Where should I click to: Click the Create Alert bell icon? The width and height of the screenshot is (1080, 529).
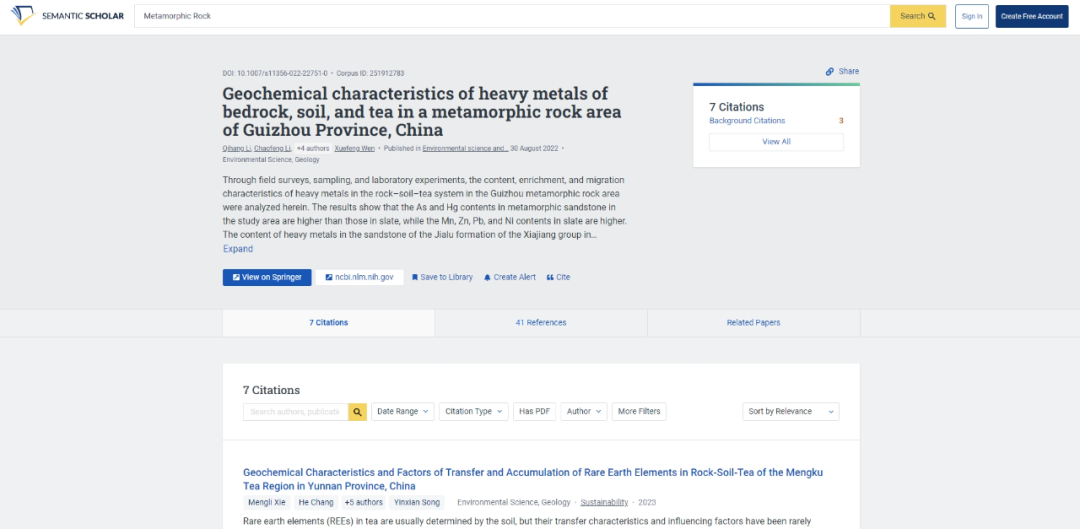pos(487,277)
